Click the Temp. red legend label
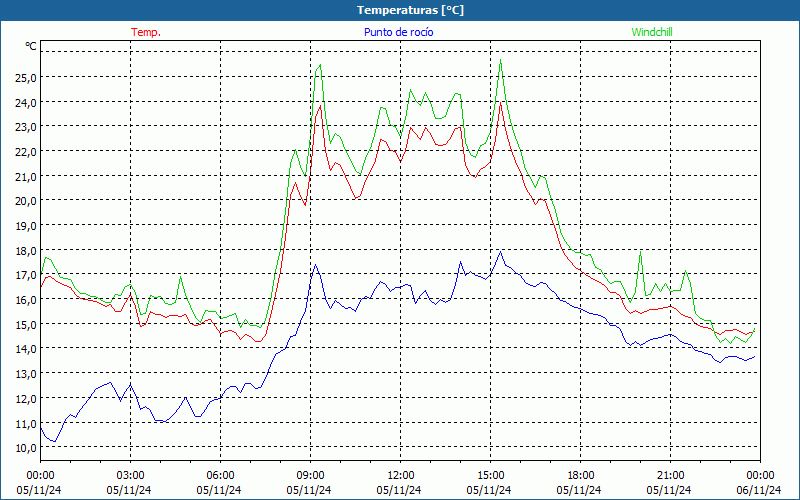 pyautogui.click(x=146, y=32)
